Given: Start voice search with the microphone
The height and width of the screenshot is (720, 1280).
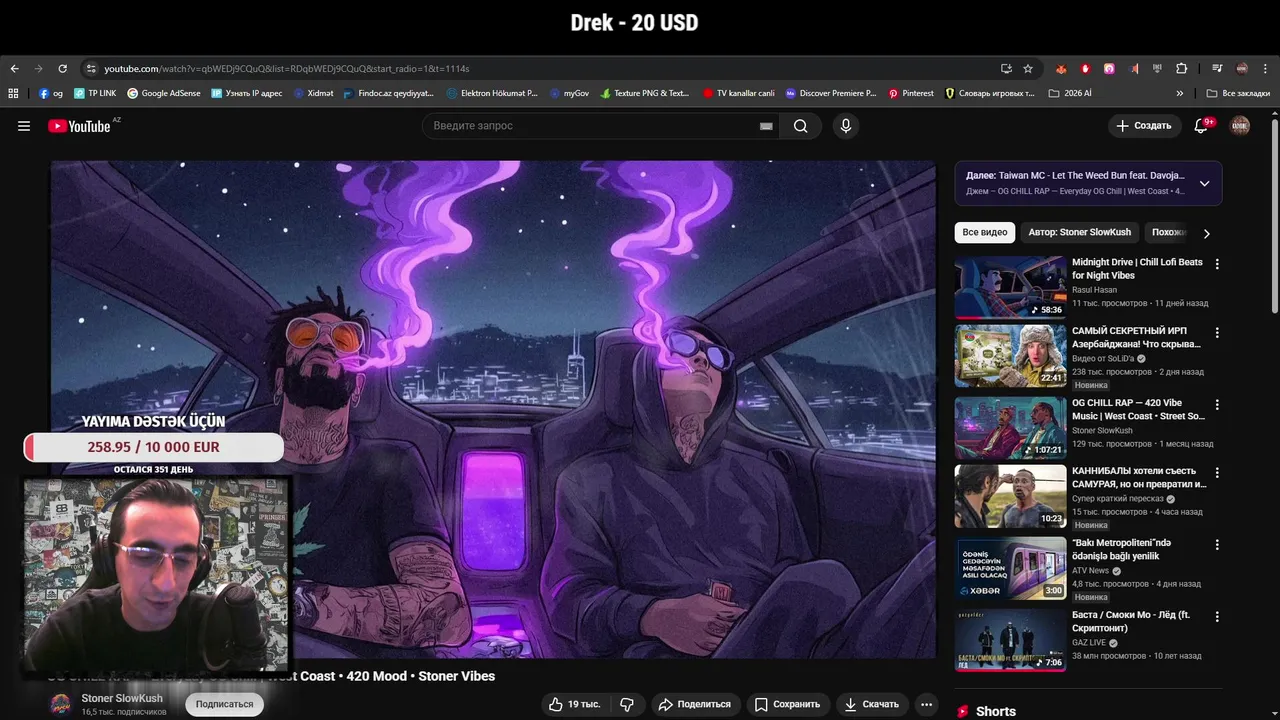Looking at the screenshot, I should (x=846, y=126).
